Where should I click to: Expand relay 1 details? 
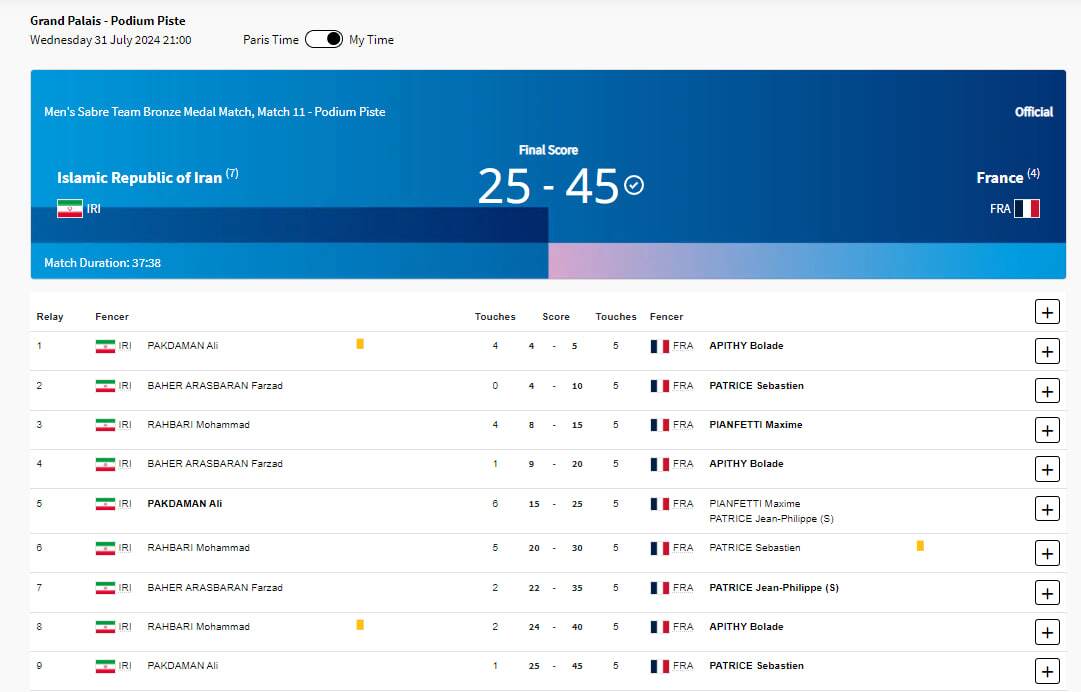pos(1046,351)
